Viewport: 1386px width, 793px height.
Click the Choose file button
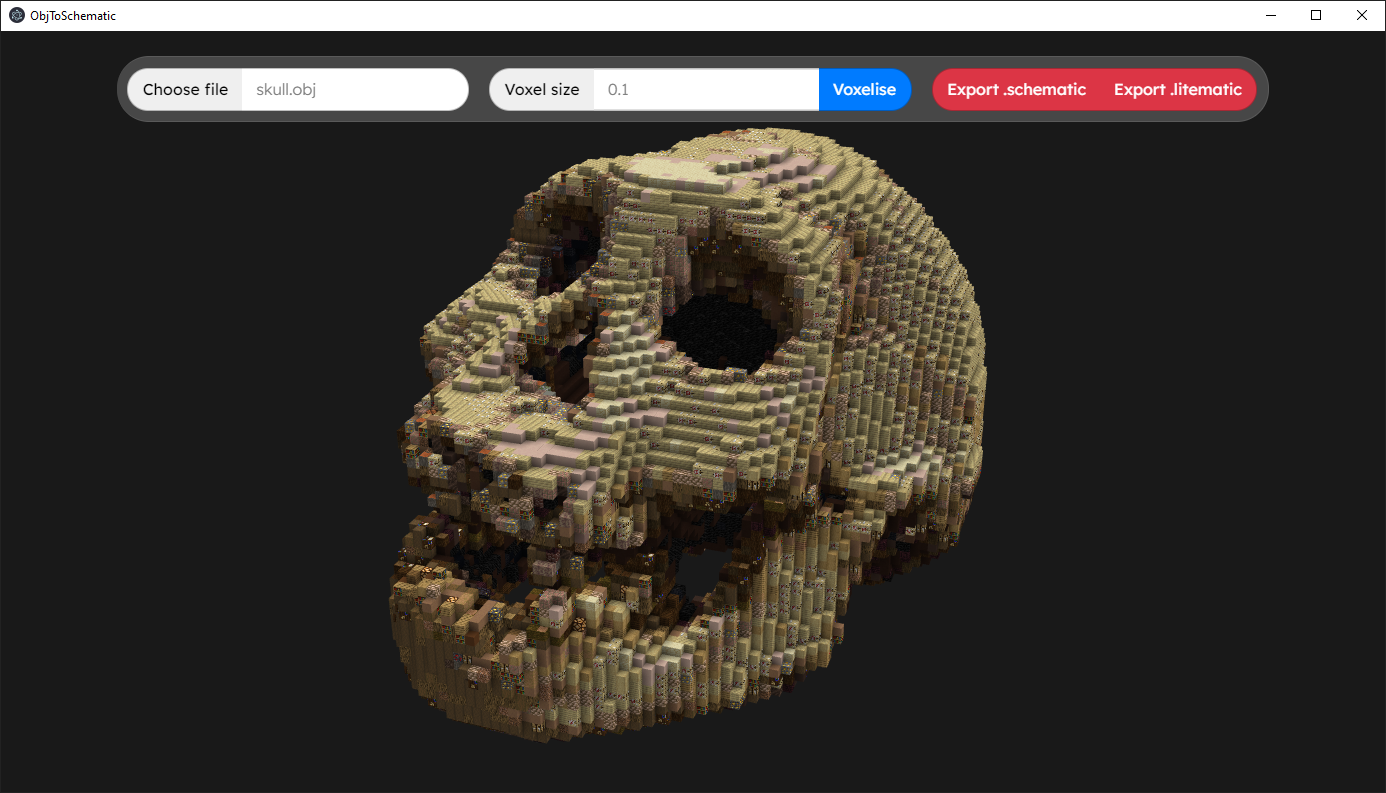click(x=185, y=90)
